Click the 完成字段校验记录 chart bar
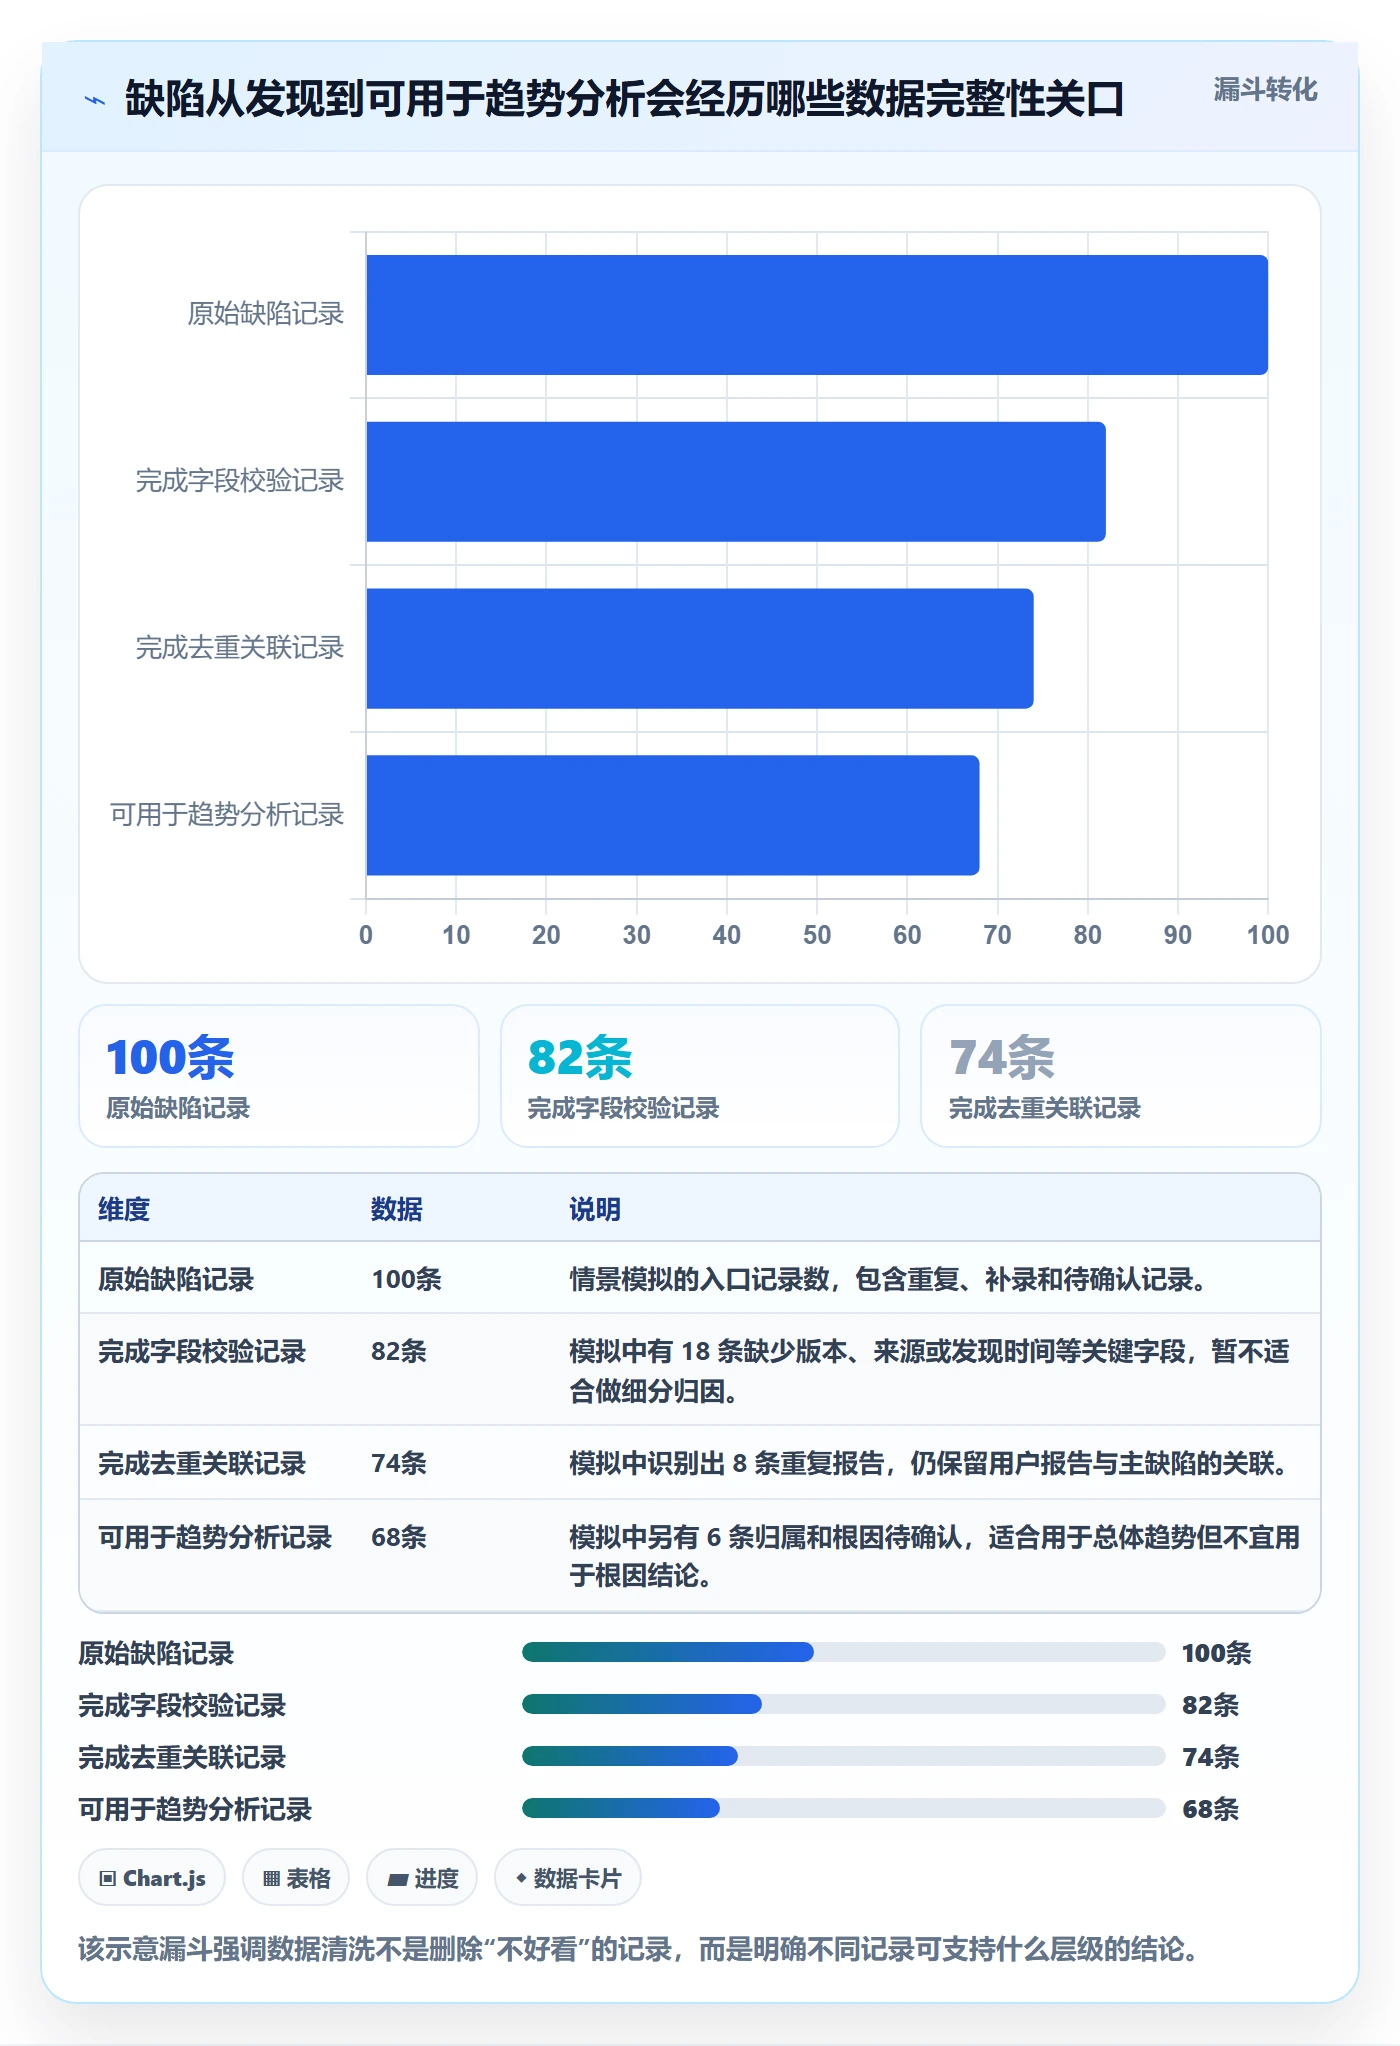 click(x=736, y=482)
